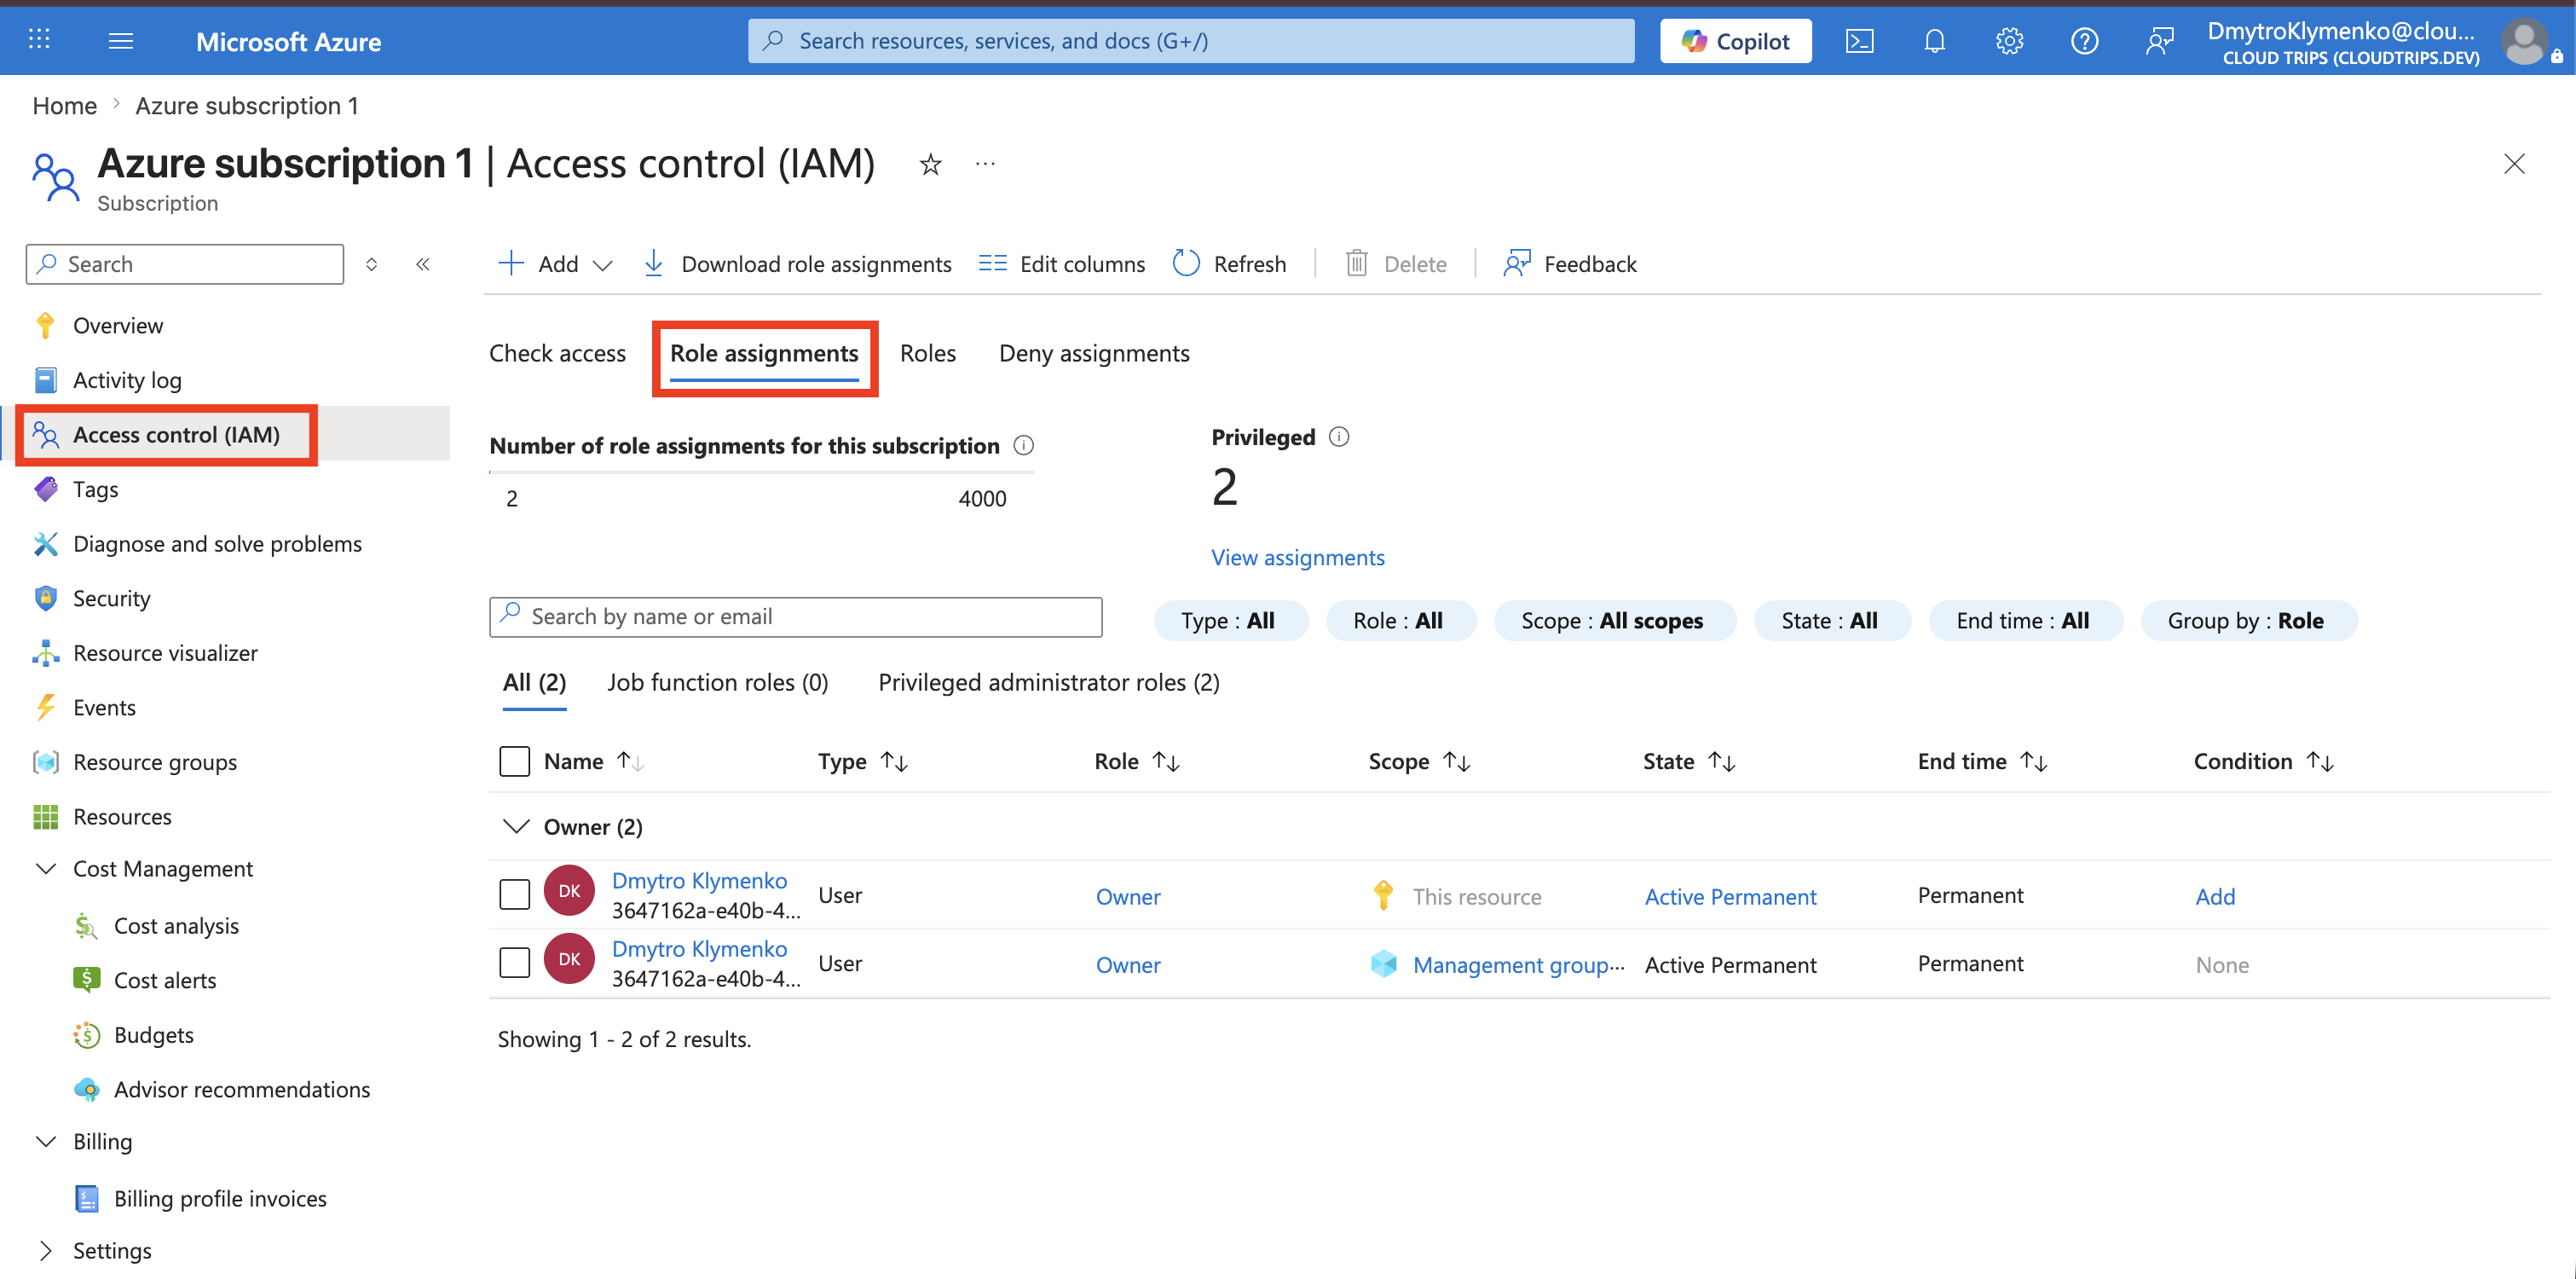Sort by State column arrows
The height and width of the screenshot is (1279, 2576).
[1721, 761]
